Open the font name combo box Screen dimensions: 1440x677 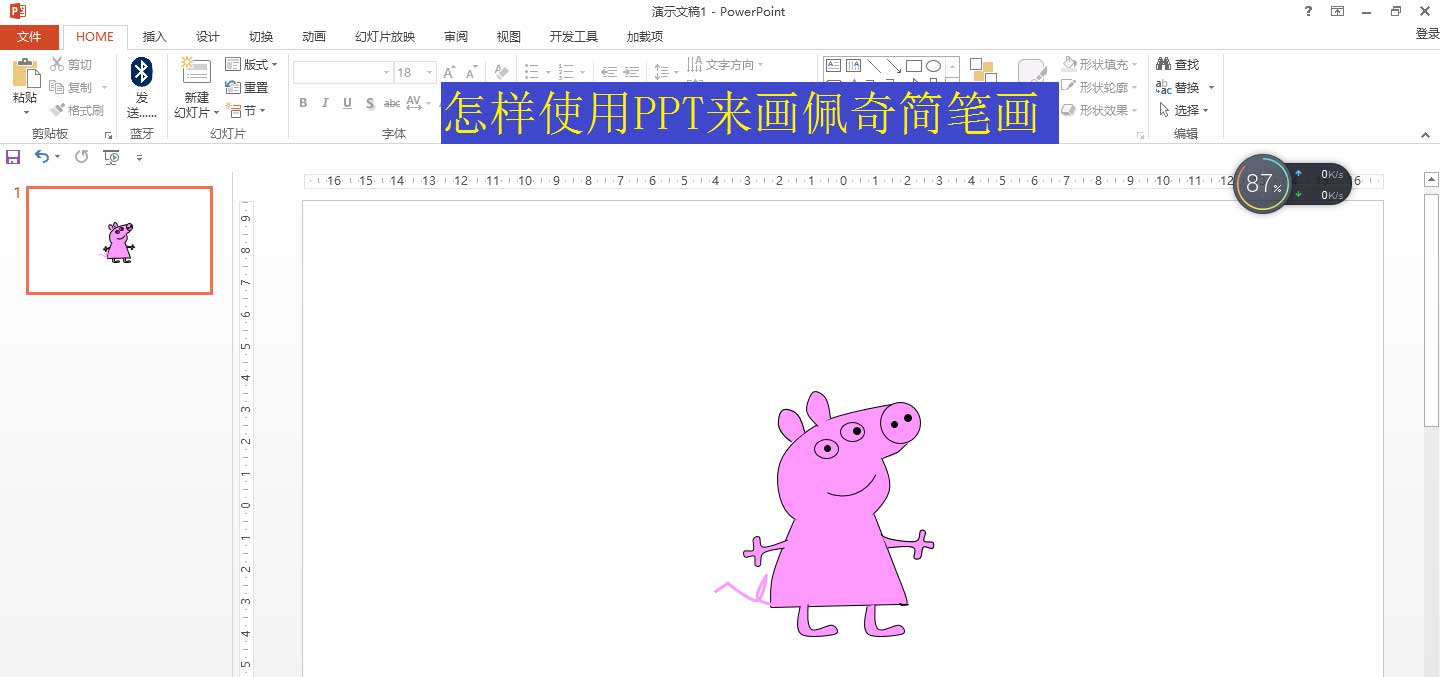[342, 72]
